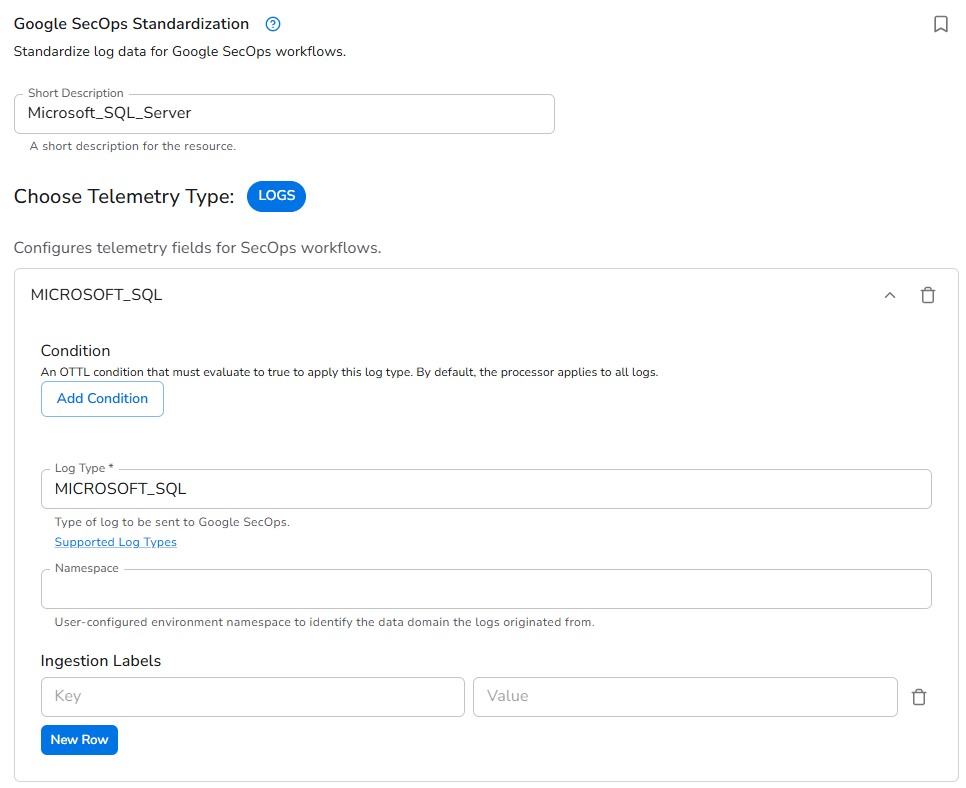Click the MICROSOFT_SQL section header text
Image resolution: width=966 pixels, height=788 pixels.
click(x=96, y=295)
